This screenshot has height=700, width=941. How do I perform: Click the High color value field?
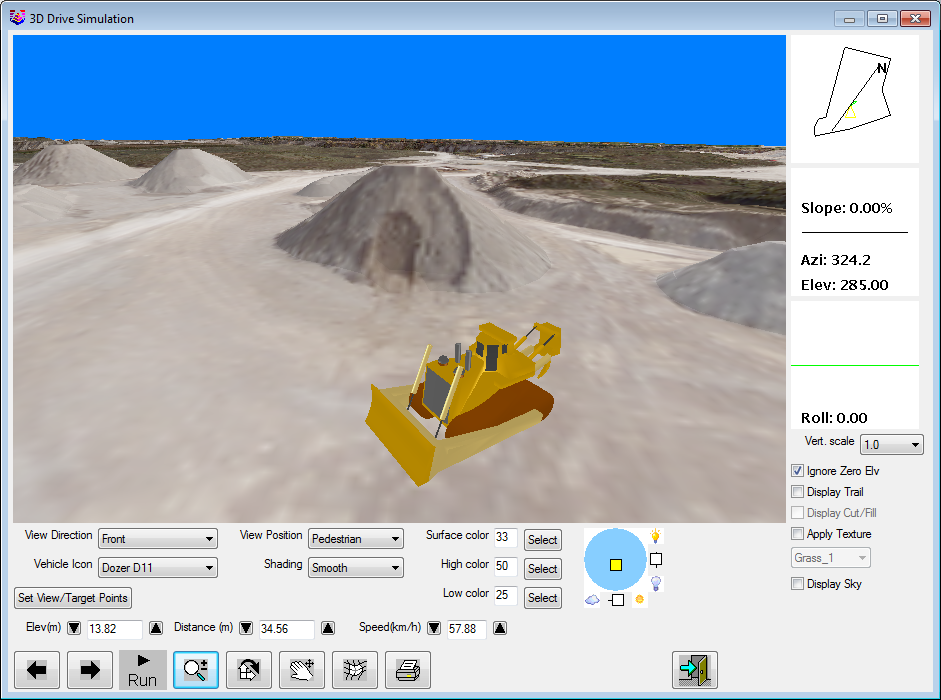click(x=505, y=566)
